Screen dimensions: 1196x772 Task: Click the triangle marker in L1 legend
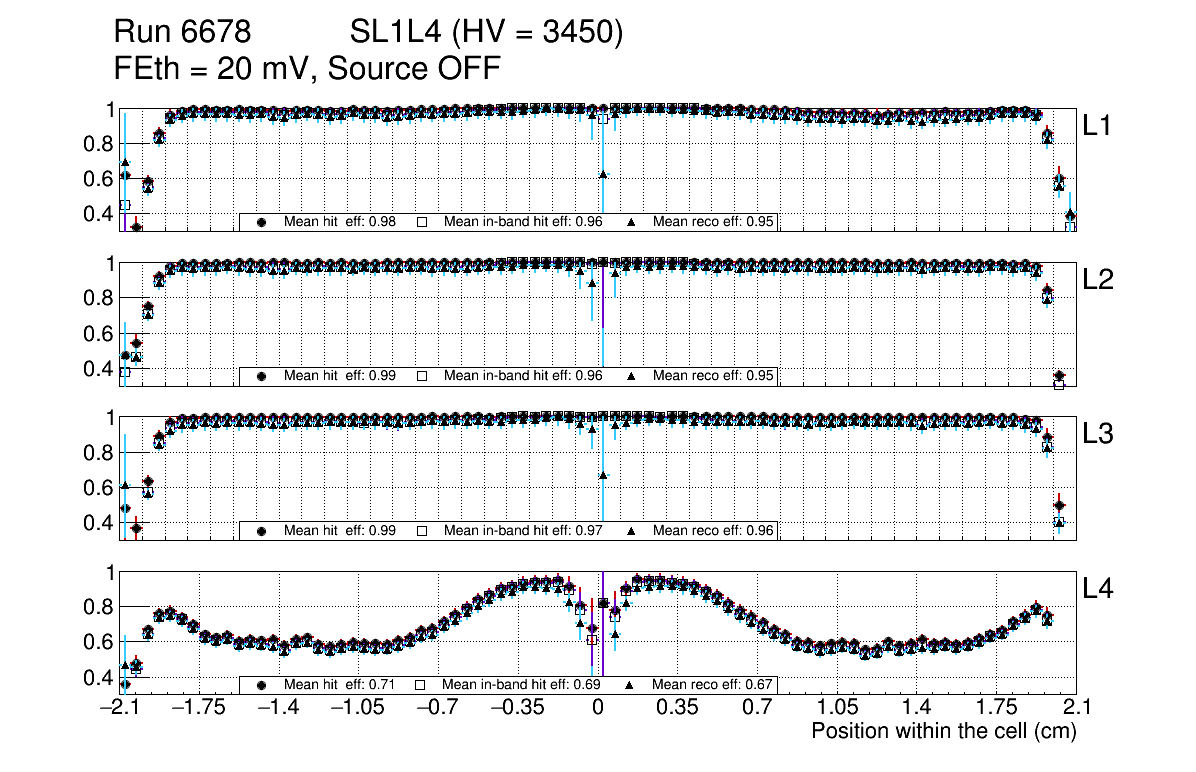[x=631, y=222]
